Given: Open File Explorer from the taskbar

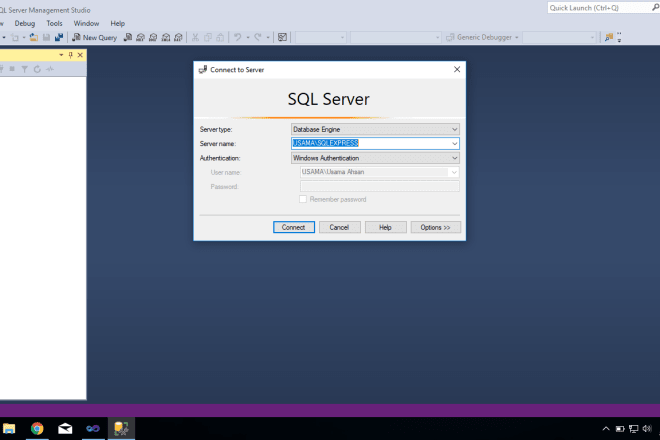Looking at the screenshot, I should (9, 429).
